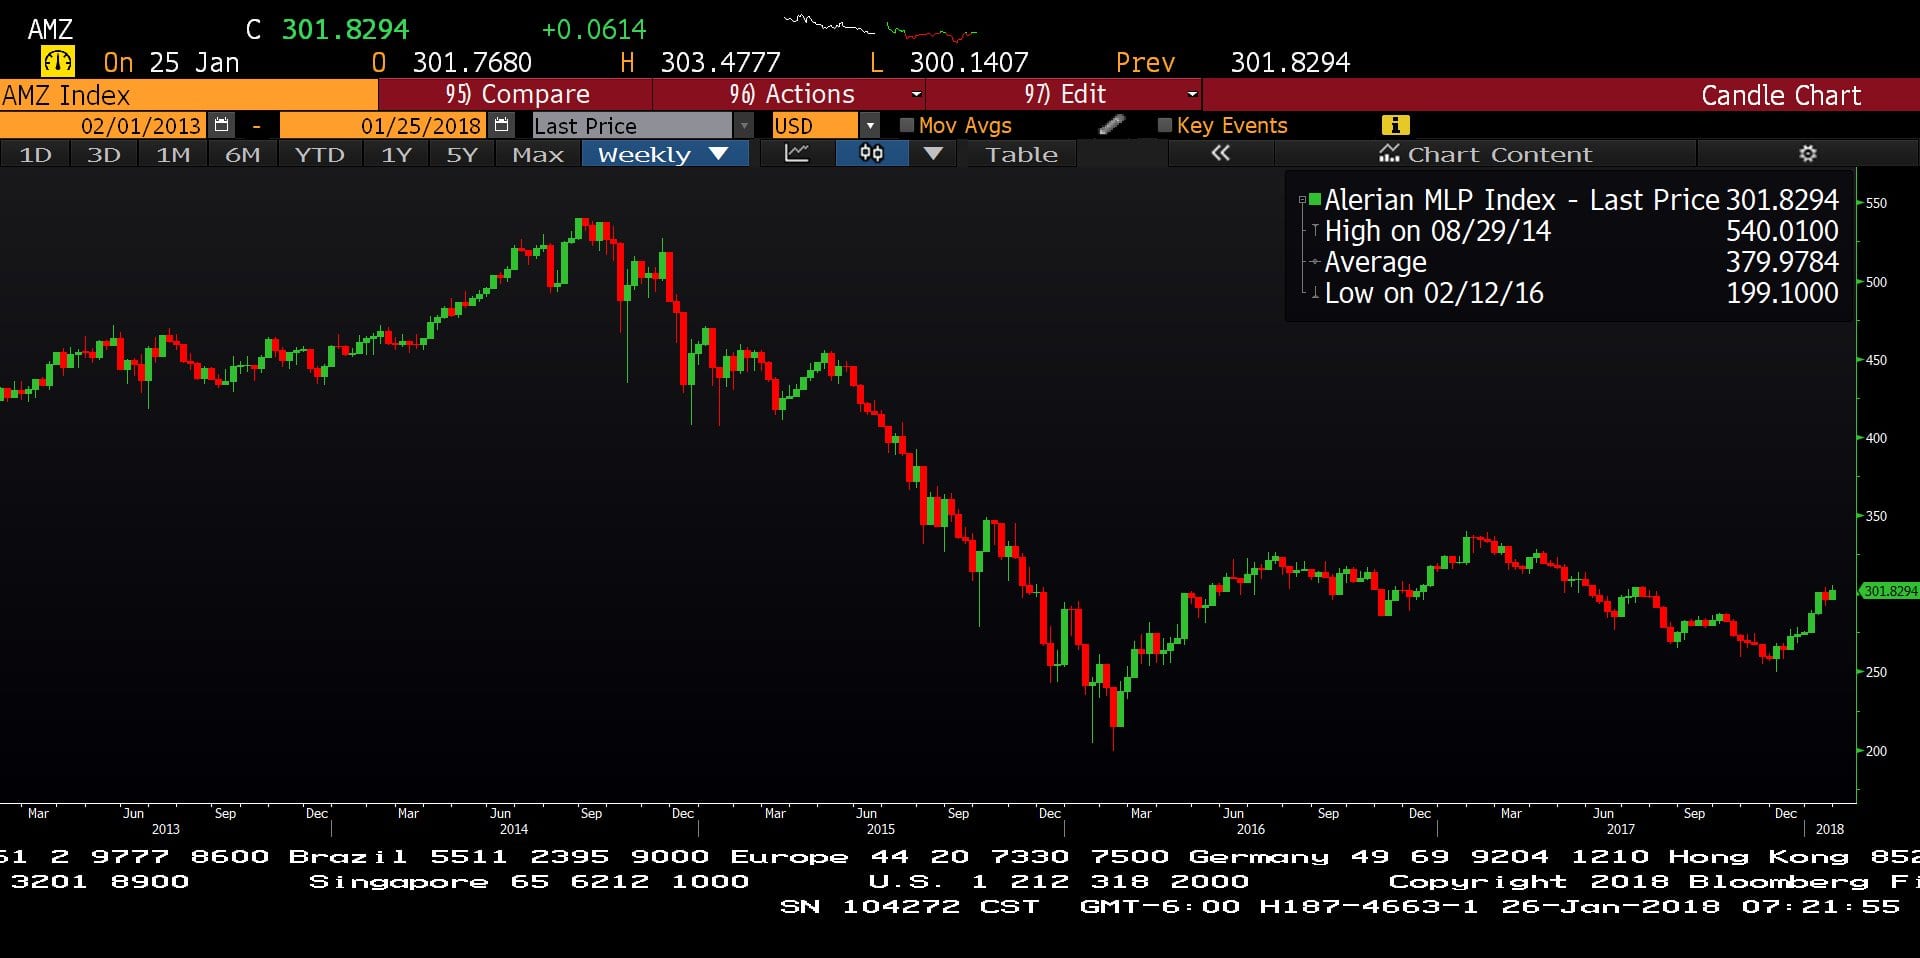Click the start date field 02/01/2013
The width and height of the screenshot is (1920, 958).
(x=104, y=126)
